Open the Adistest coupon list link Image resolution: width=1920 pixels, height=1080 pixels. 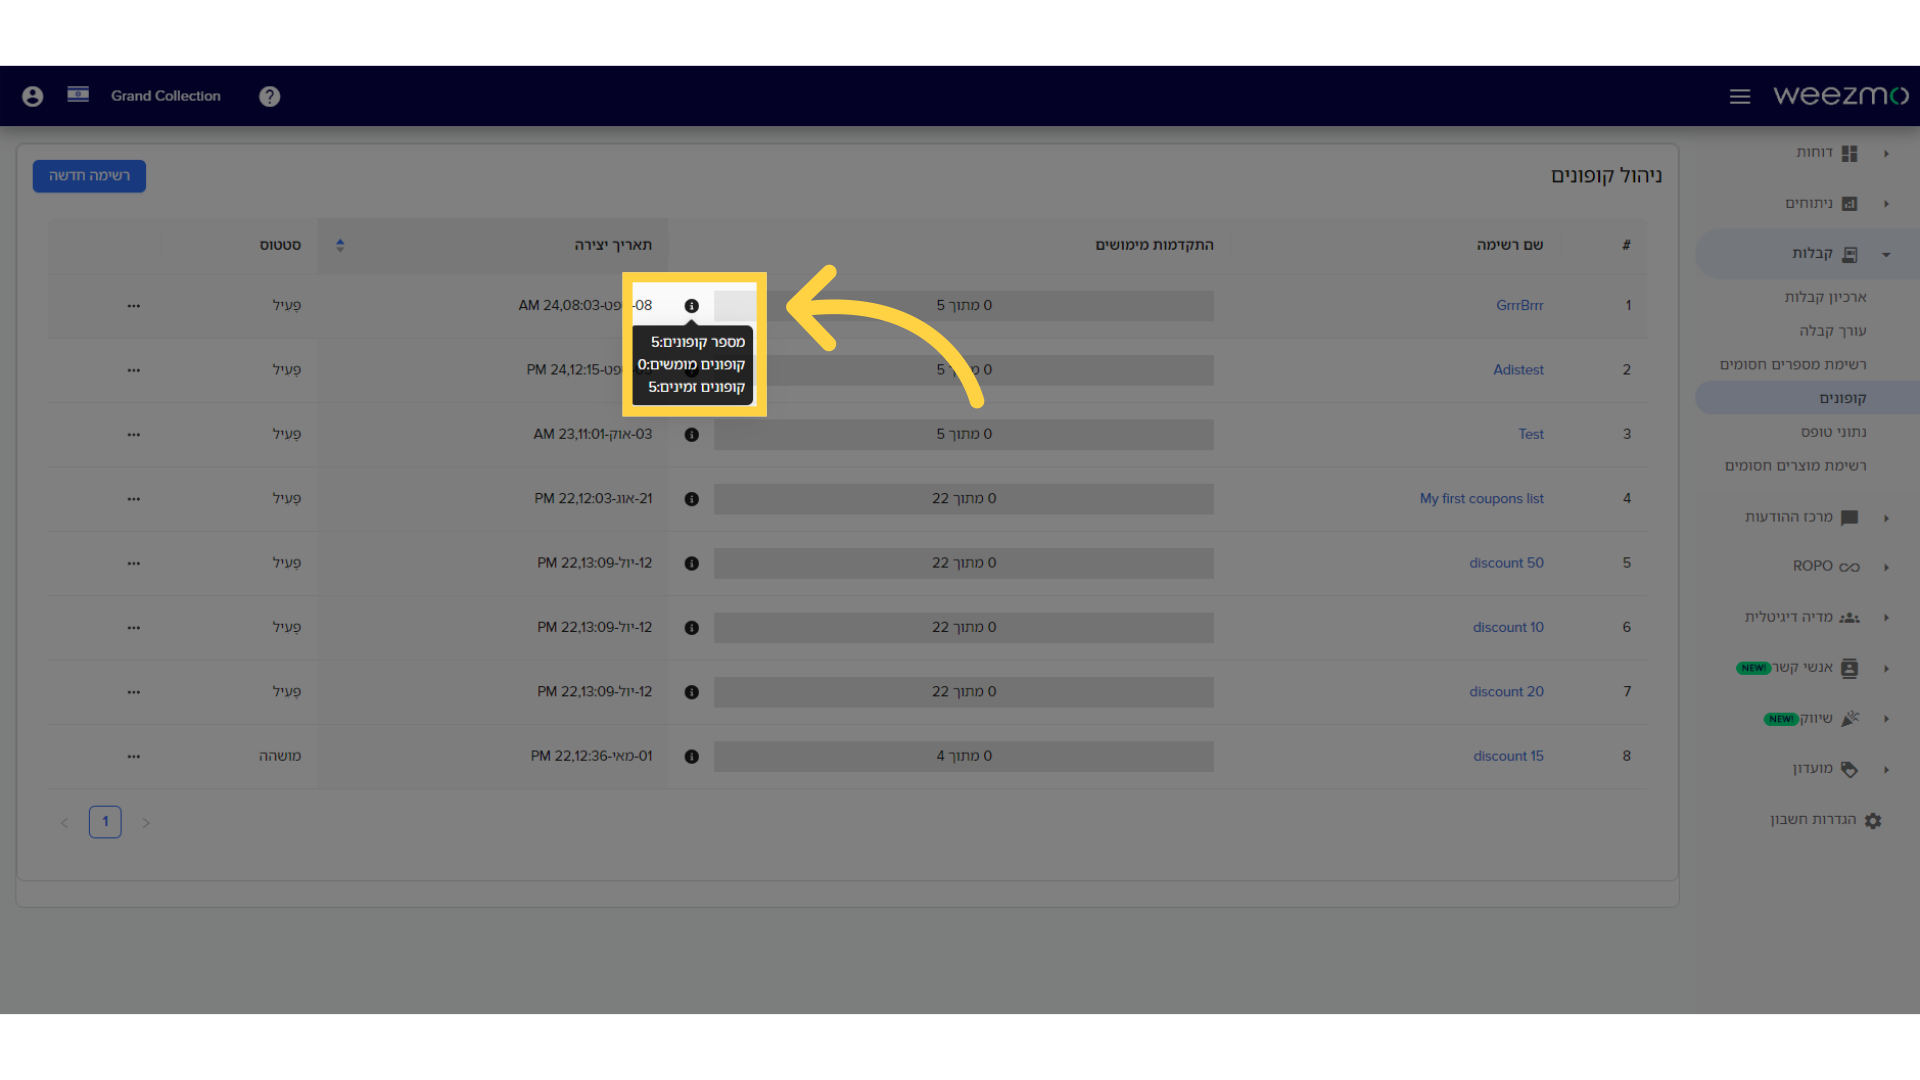1518,370
